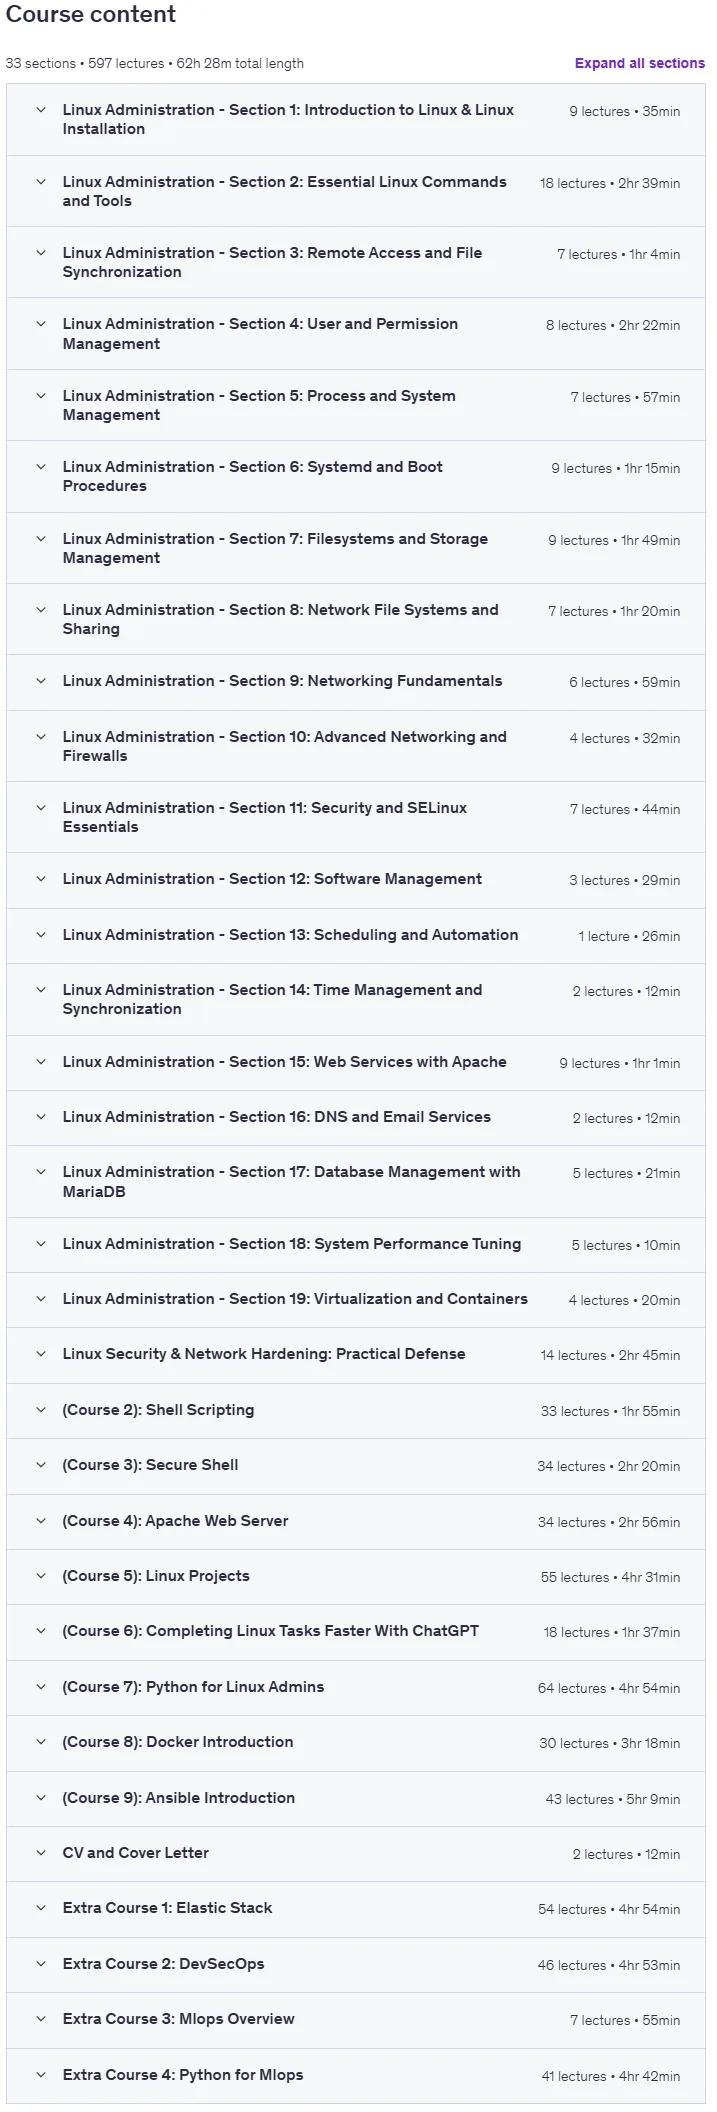717x2112 pixels.
Task: Click chevron next to Section 12 Software Management
Action: point(41,880)
